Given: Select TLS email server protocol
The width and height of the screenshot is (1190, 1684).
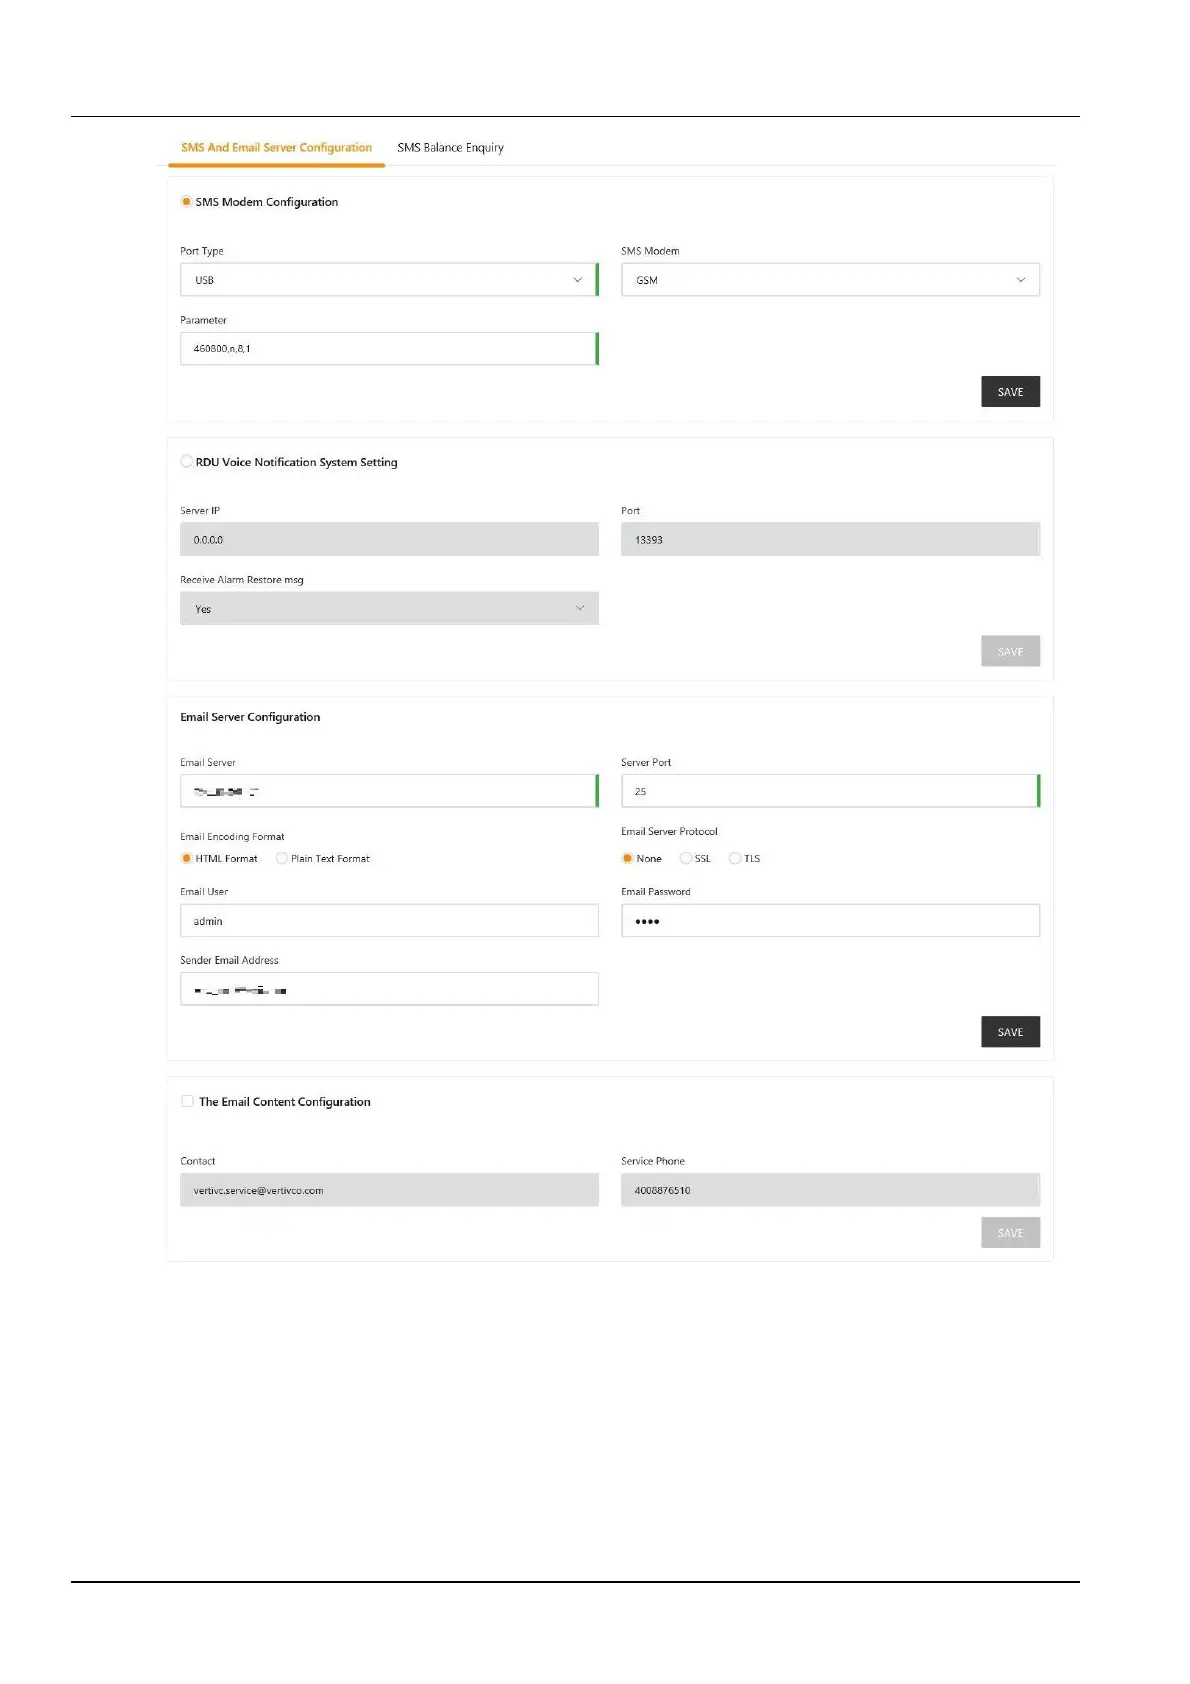Looking at the screenshot, I should pos(735,858).
